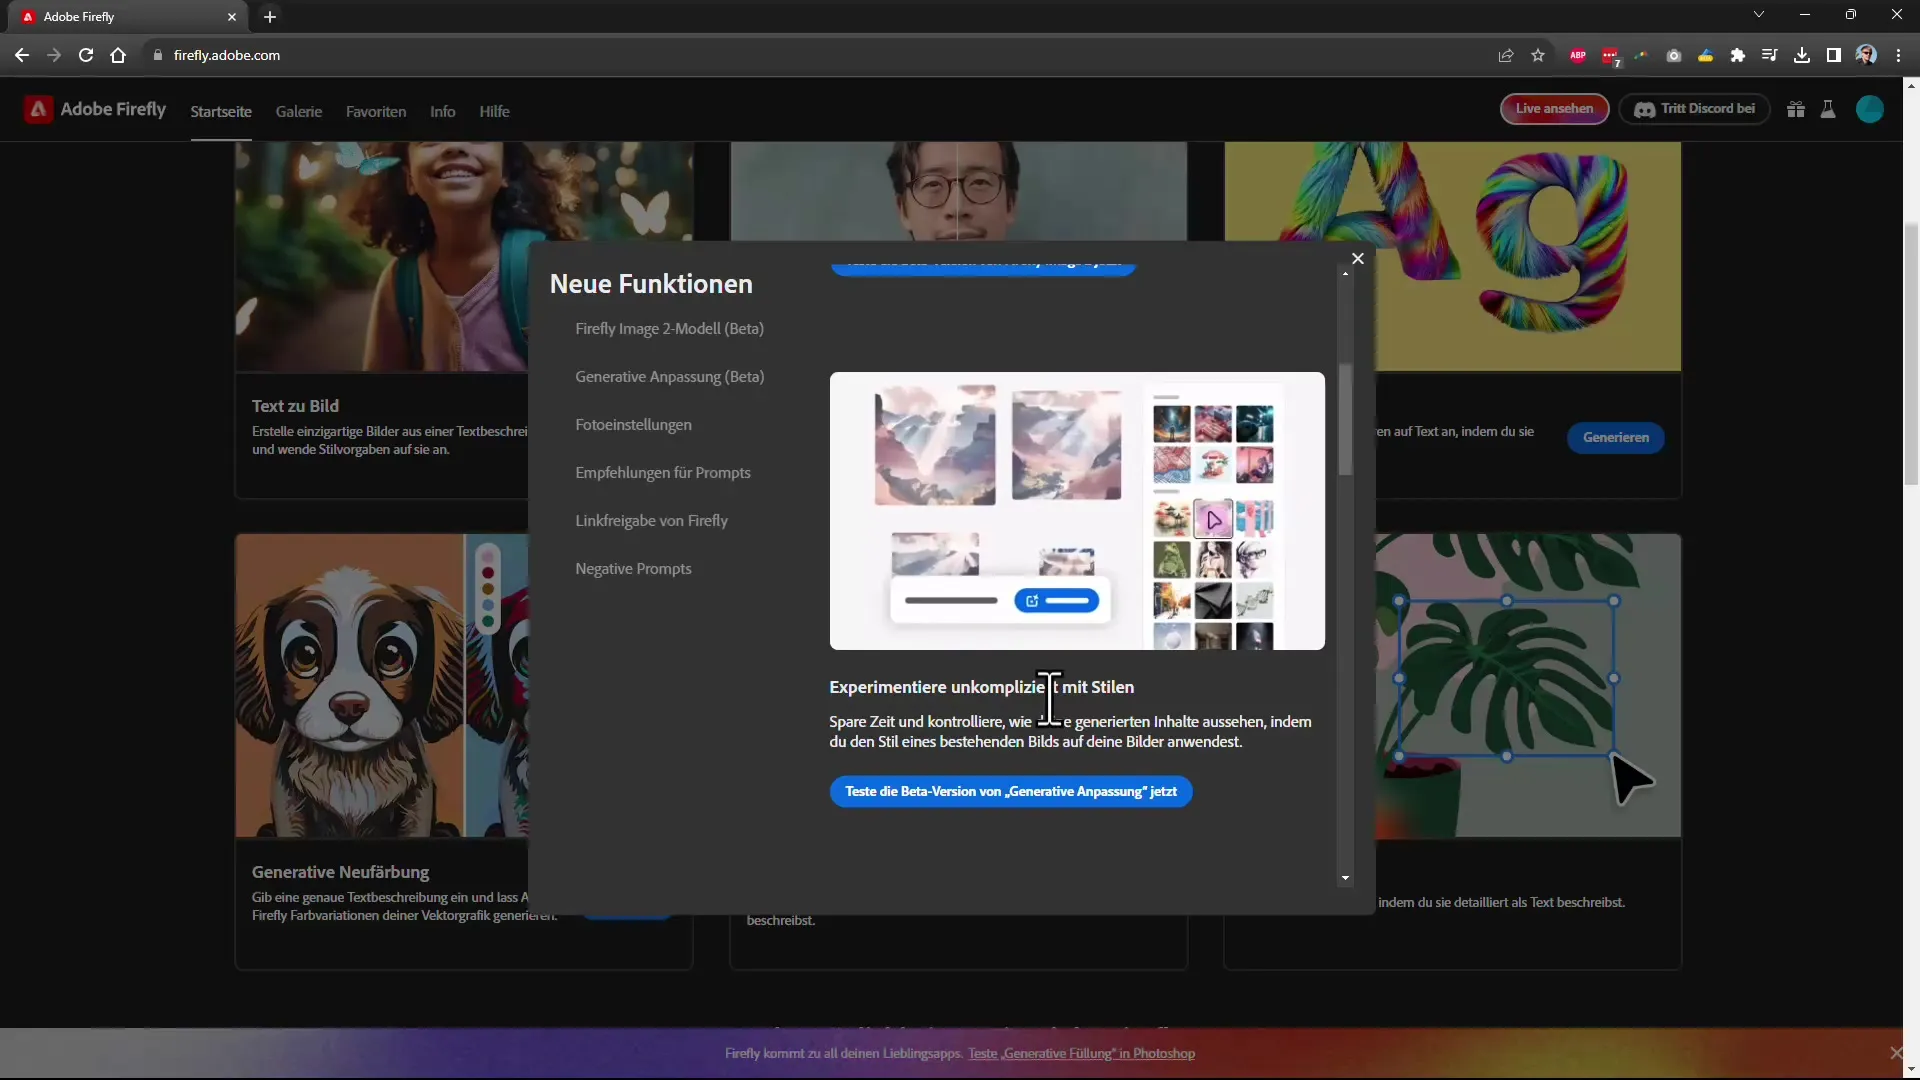Click dialog scrollbar down arrow
1920x1080 pixels.
(1345, 878)
